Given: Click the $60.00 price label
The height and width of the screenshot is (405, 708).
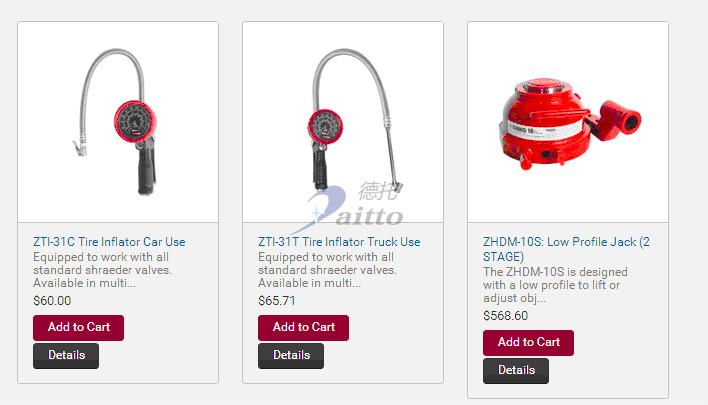Looking at the screenshot, I should (52, 301).
